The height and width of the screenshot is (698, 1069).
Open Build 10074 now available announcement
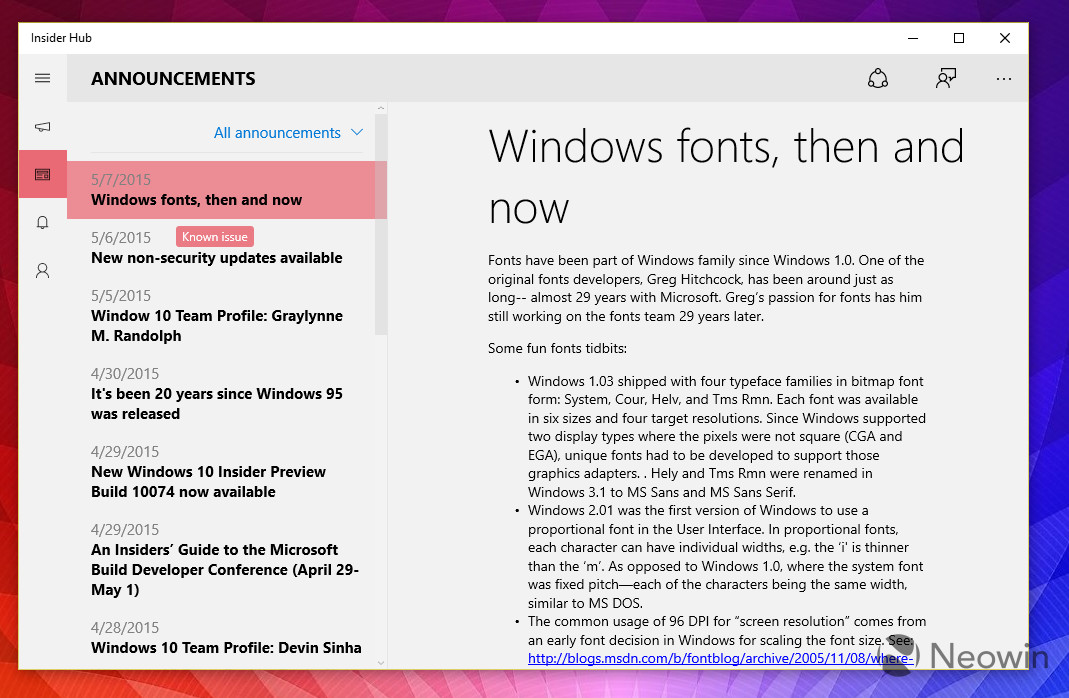(x=226, y=472)
